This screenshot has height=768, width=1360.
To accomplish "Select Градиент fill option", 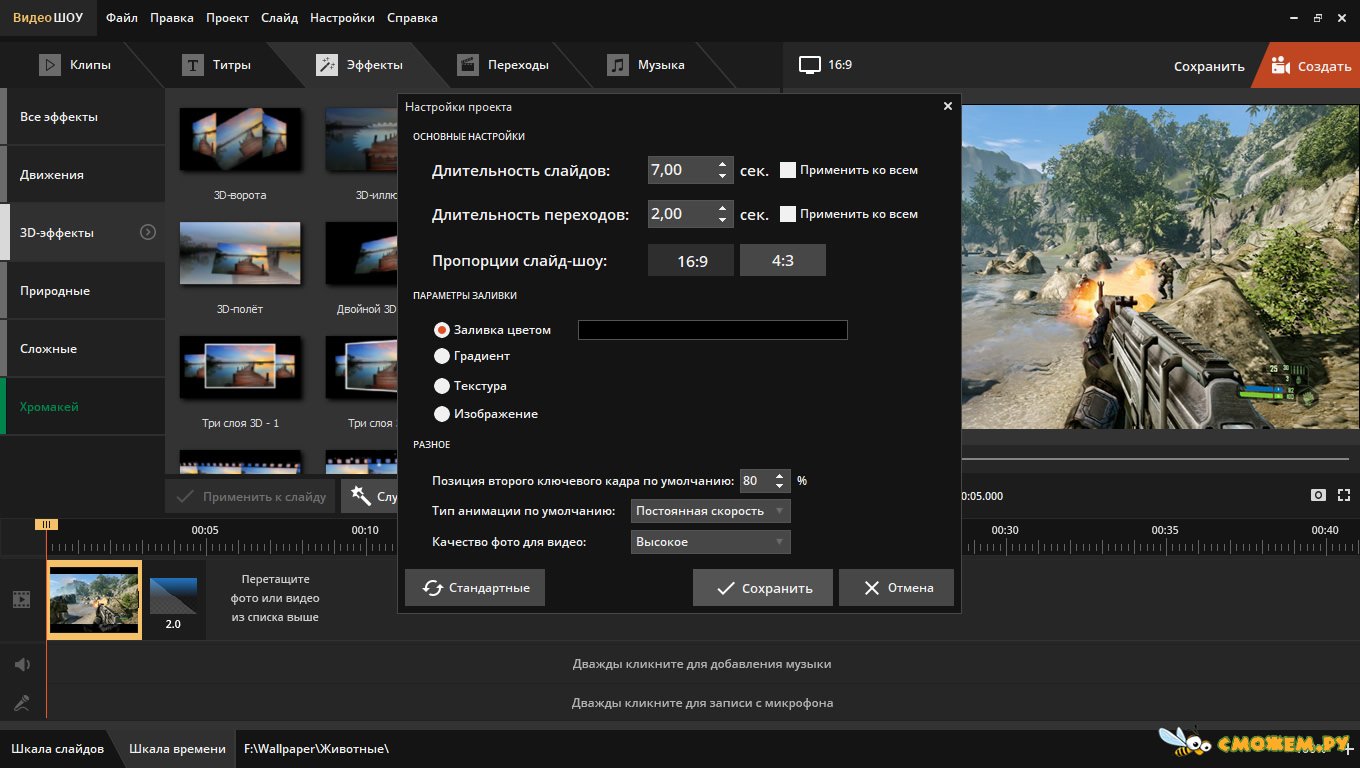I will (442, 356).
